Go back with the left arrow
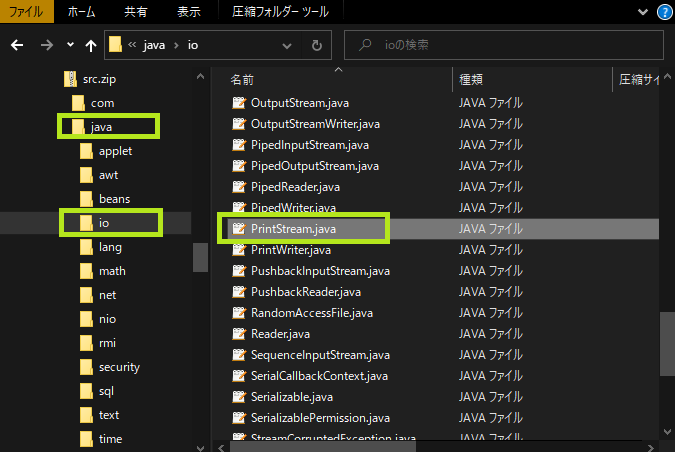The width and height of the screenshot is (675, 452). 17,45
